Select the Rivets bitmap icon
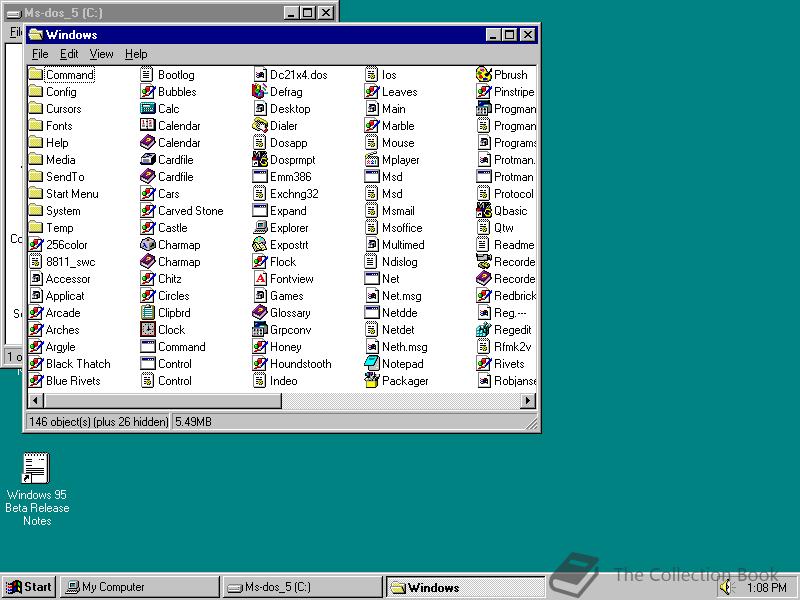 pos(483,364)
